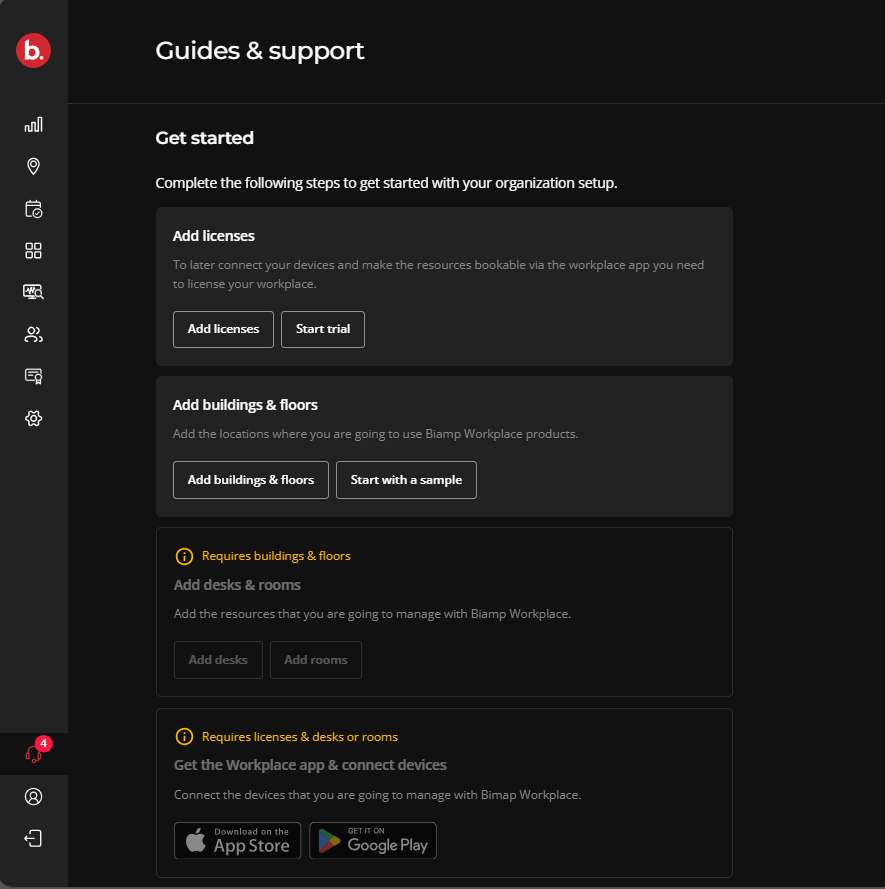Click the notification badge showing 4

pyautogui.click(x=44, y=743)
